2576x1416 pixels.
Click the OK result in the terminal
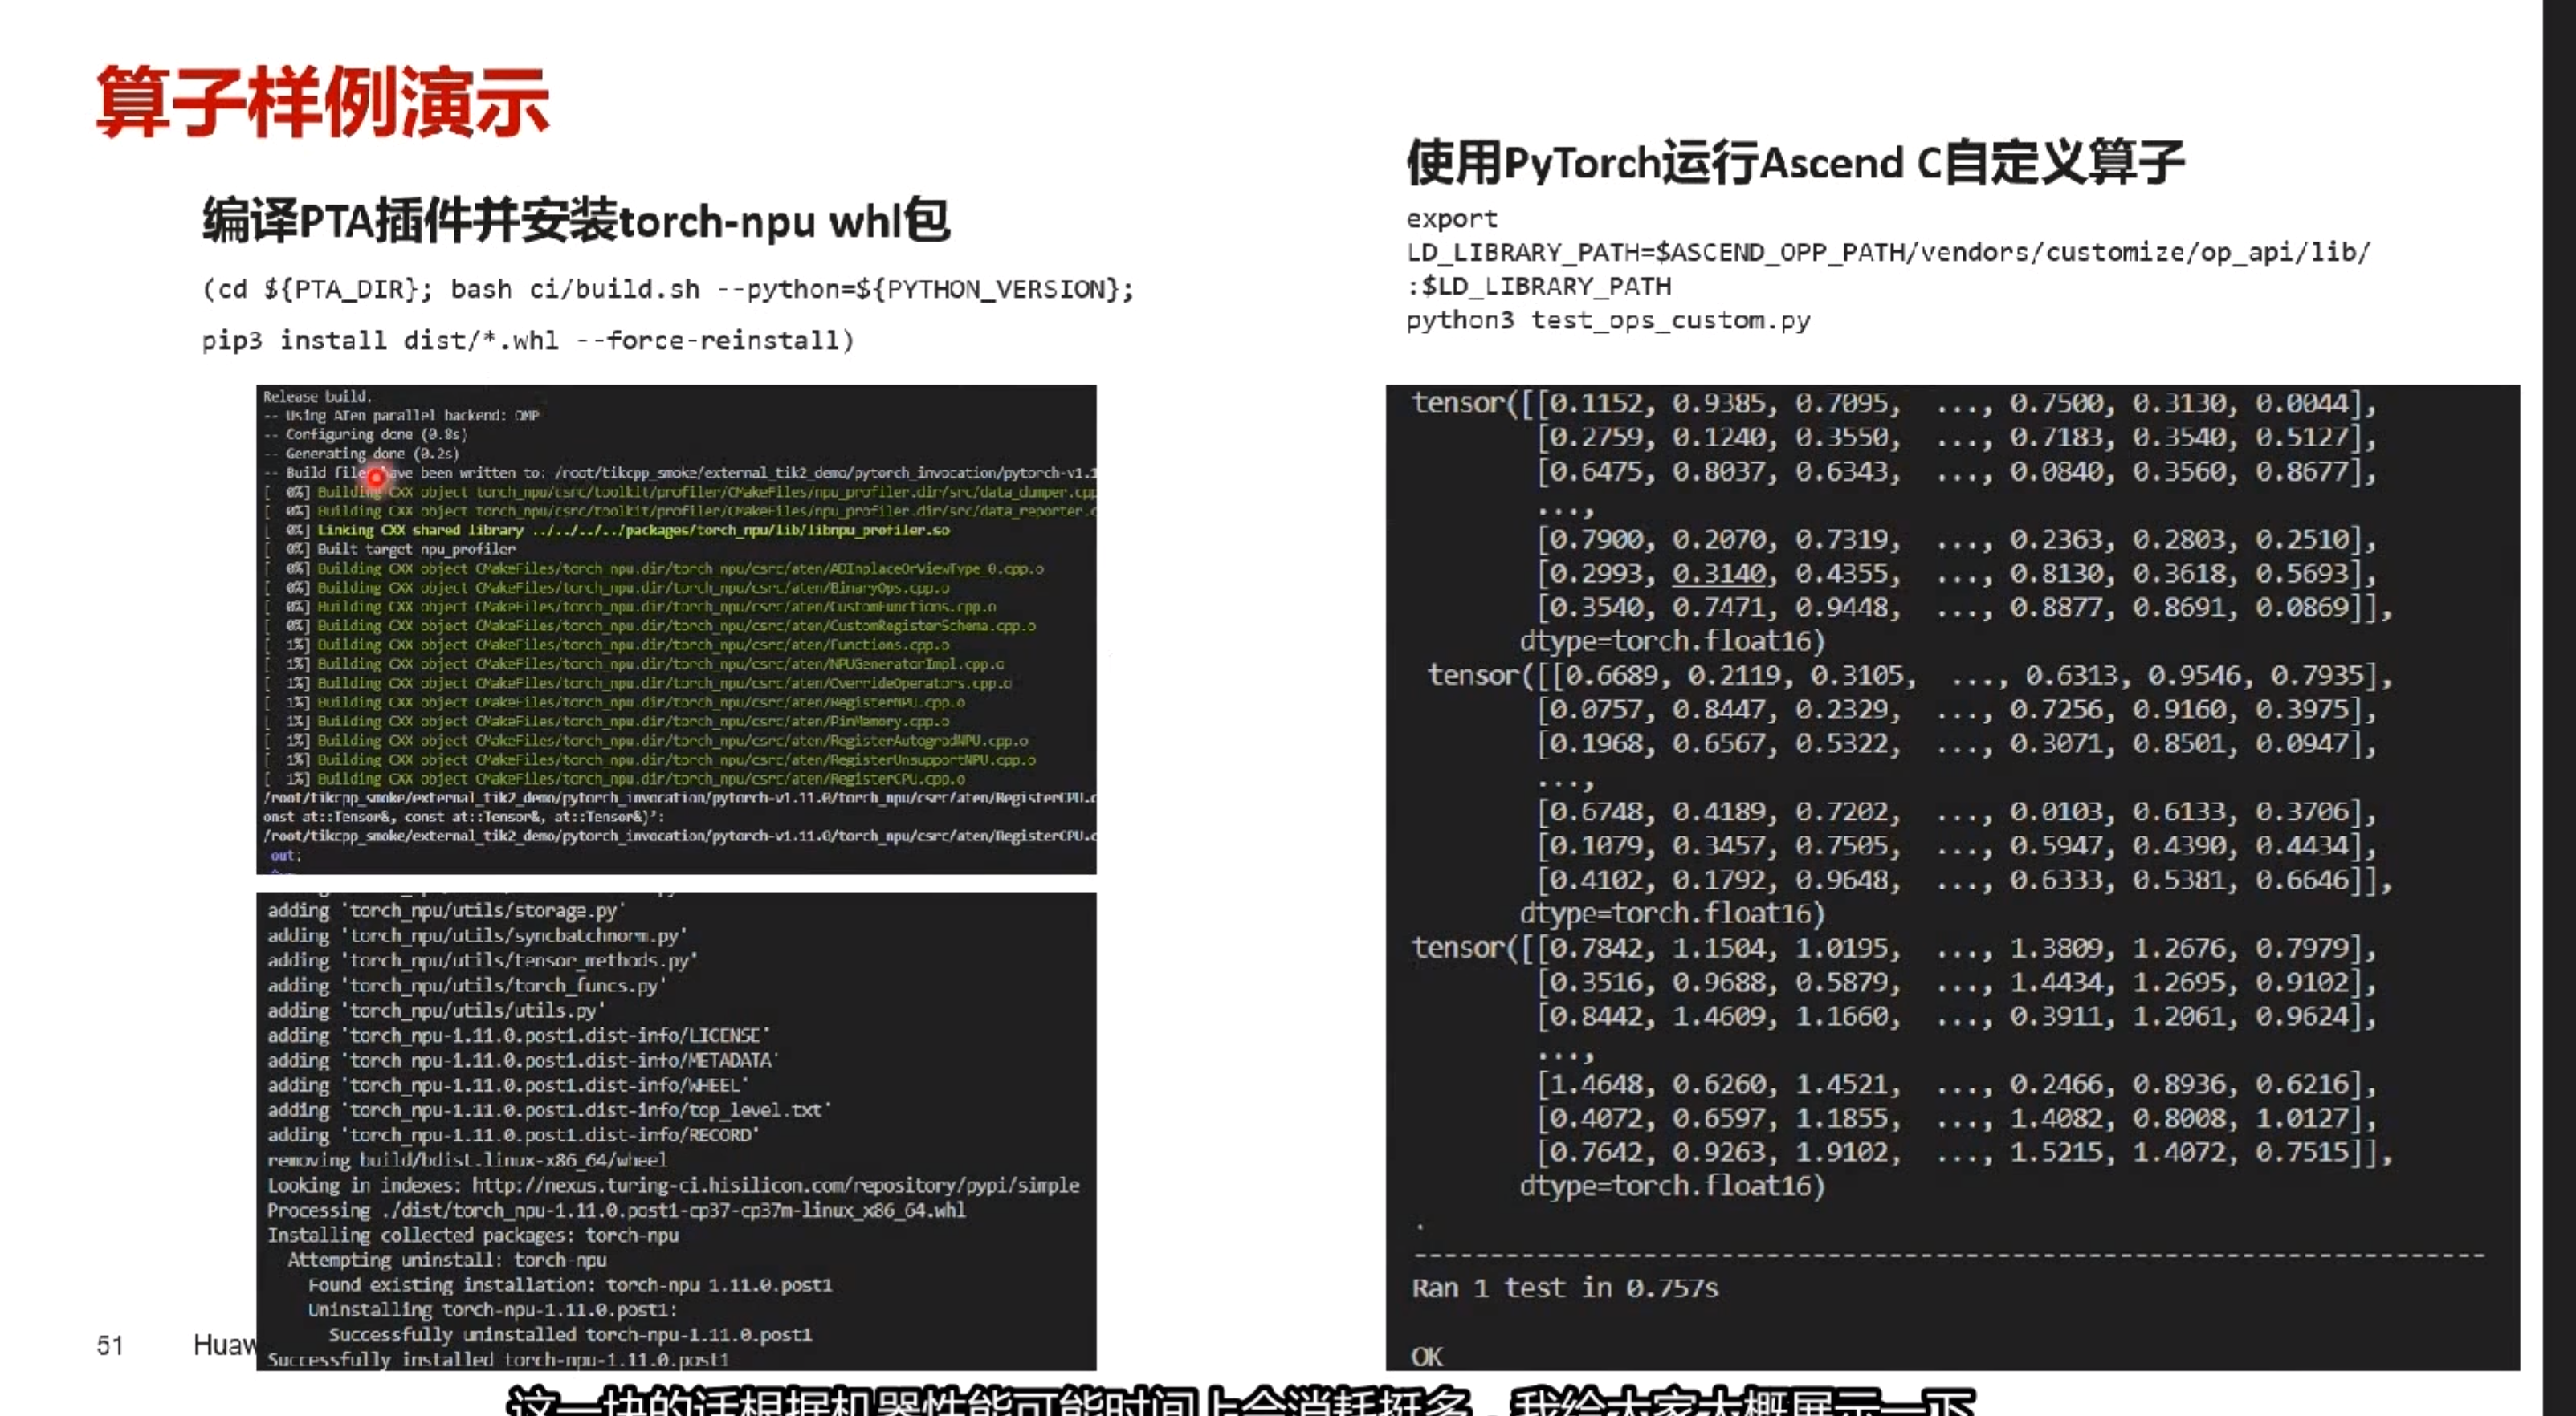tap(1426, 1357)
